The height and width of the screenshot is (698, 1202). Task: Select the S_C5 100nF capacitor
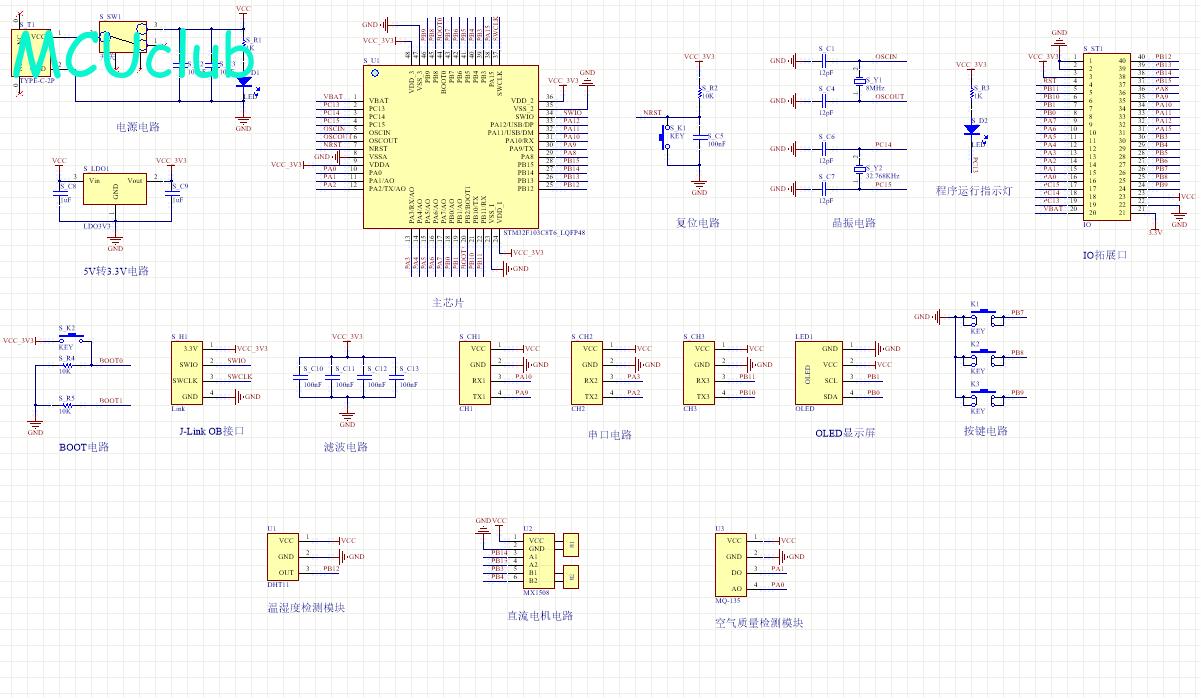tap(699, 136)
